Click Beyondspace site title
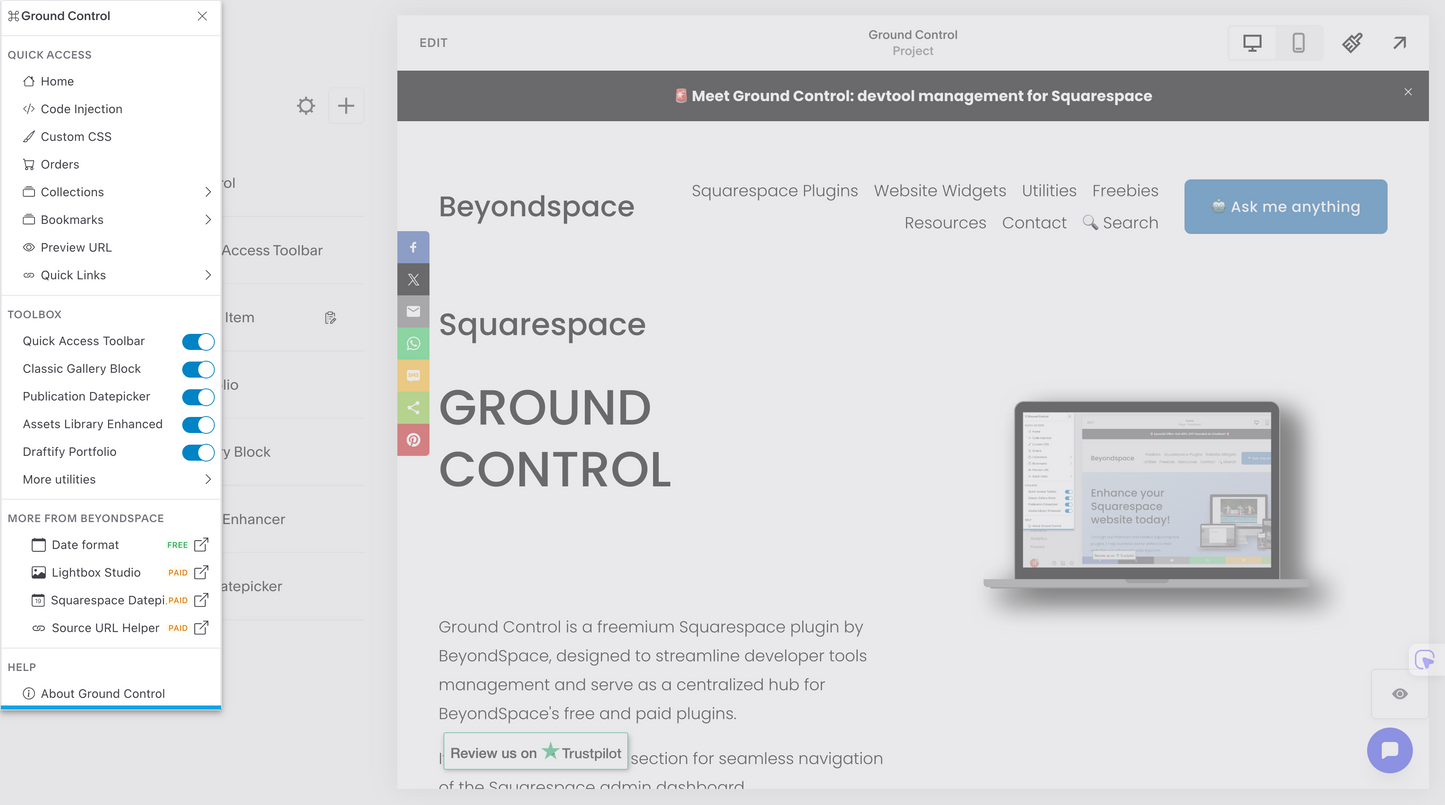Viewport: 1445px width, 805px height. pyautogui.click(x=537, y=207)
